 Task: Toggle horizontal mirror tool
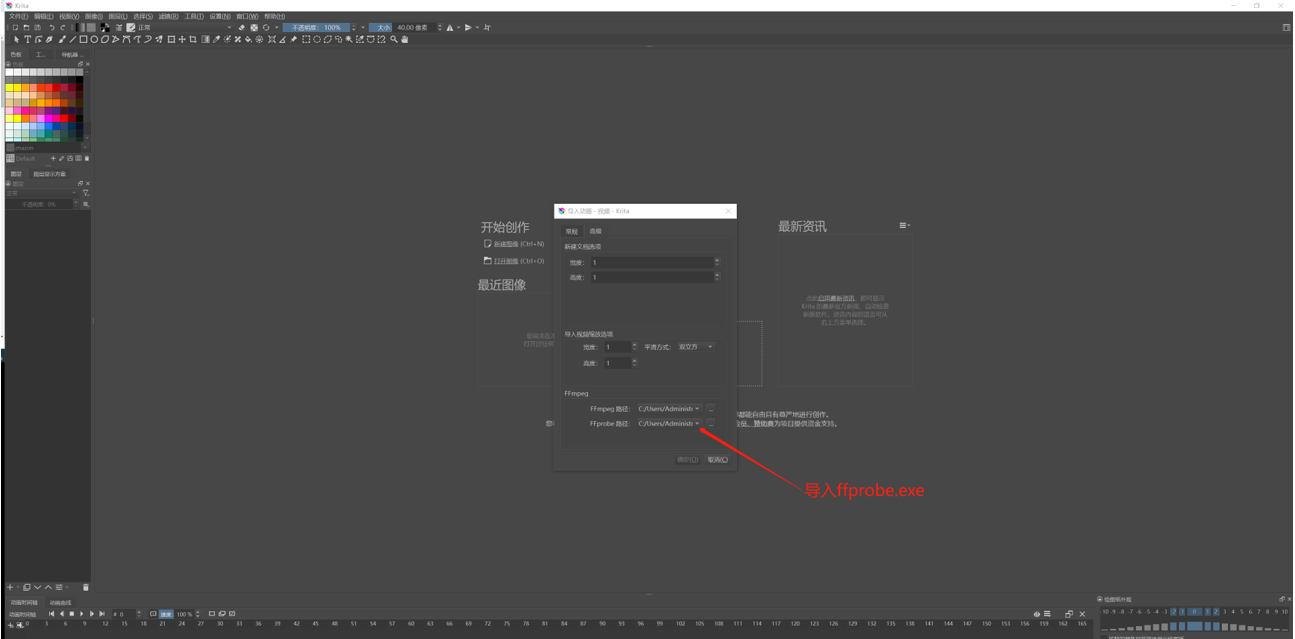[x=450, y=28]
